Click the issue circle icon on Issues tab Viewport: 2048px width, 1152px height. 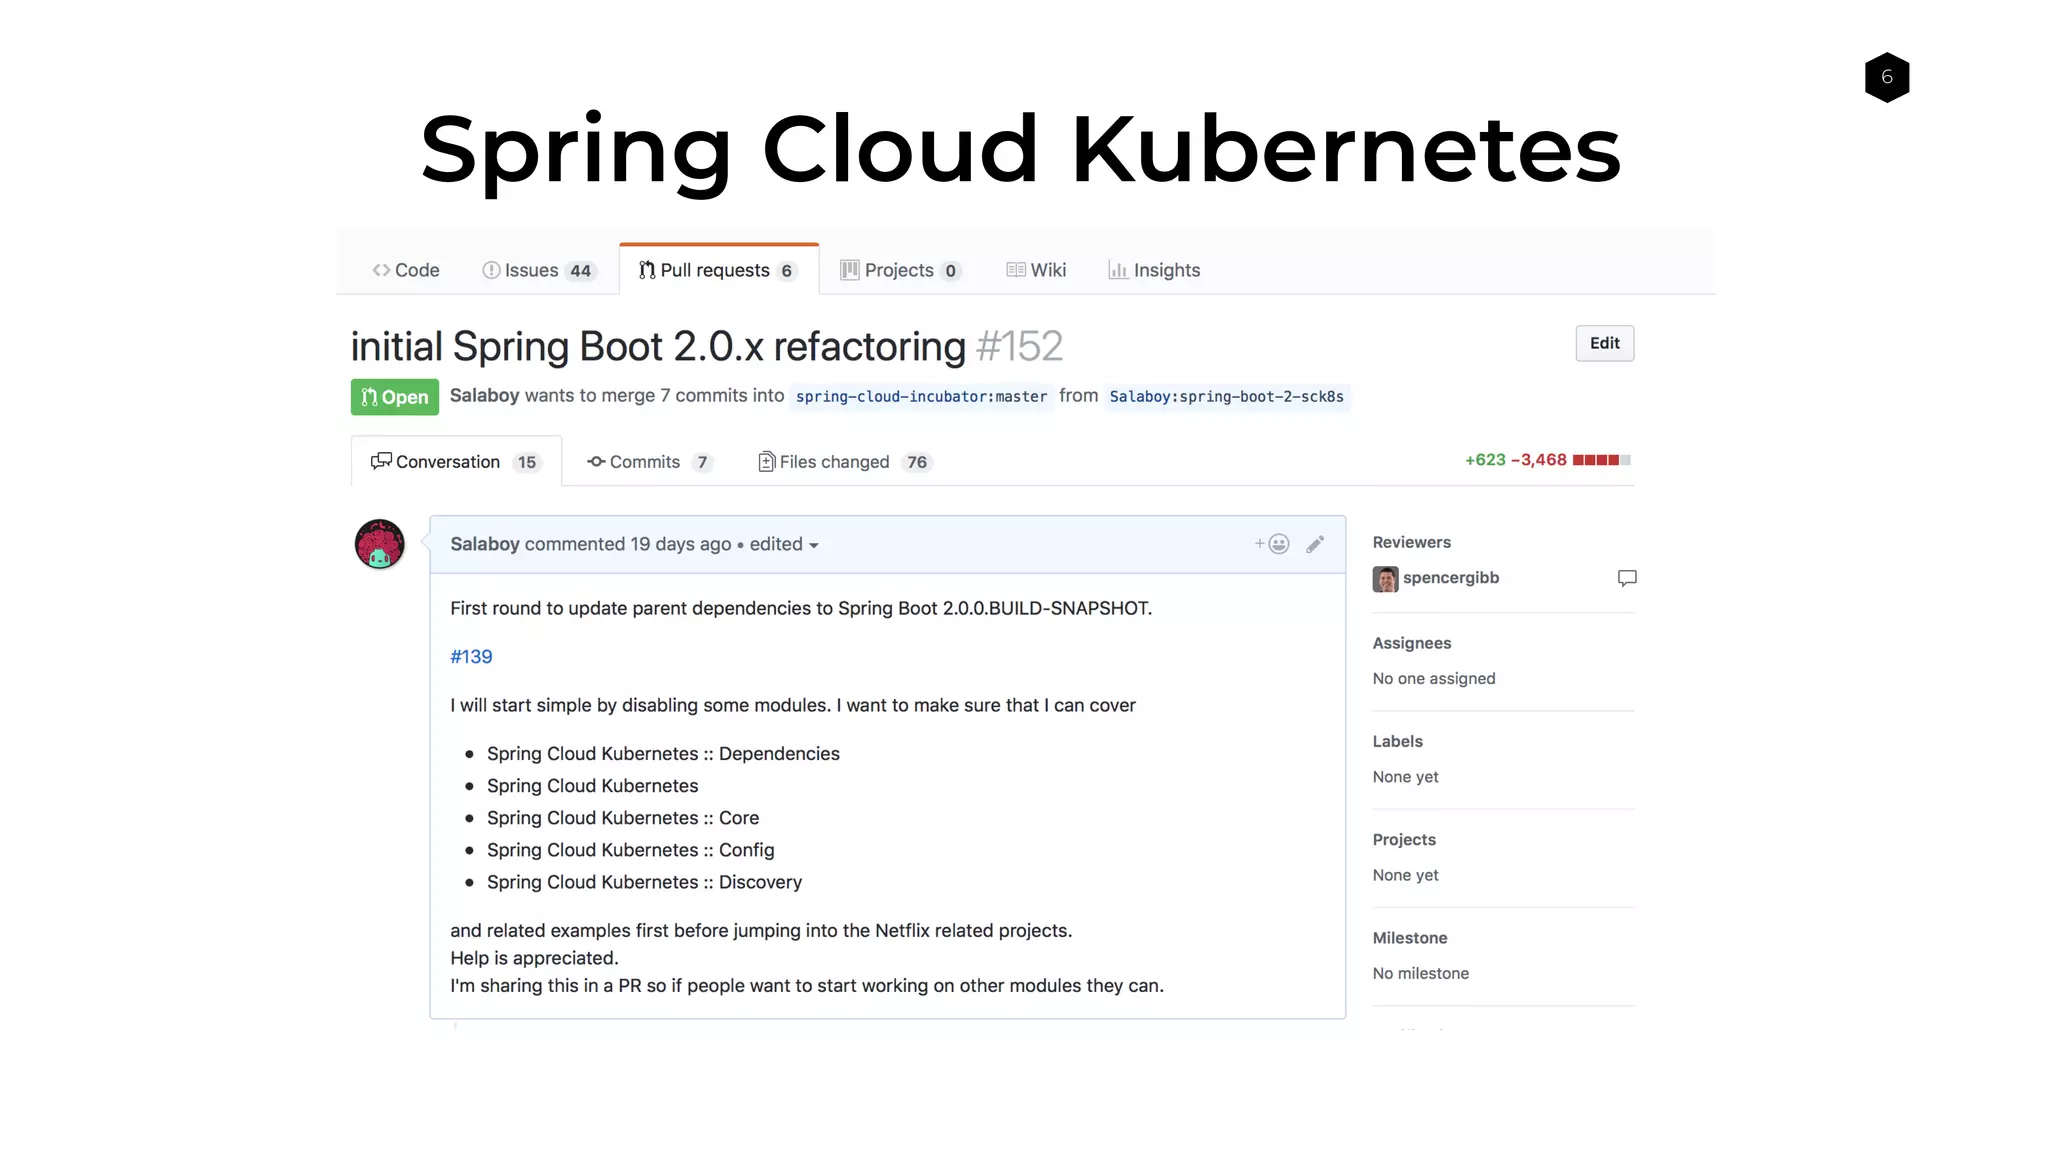click(x=491, y=270)
